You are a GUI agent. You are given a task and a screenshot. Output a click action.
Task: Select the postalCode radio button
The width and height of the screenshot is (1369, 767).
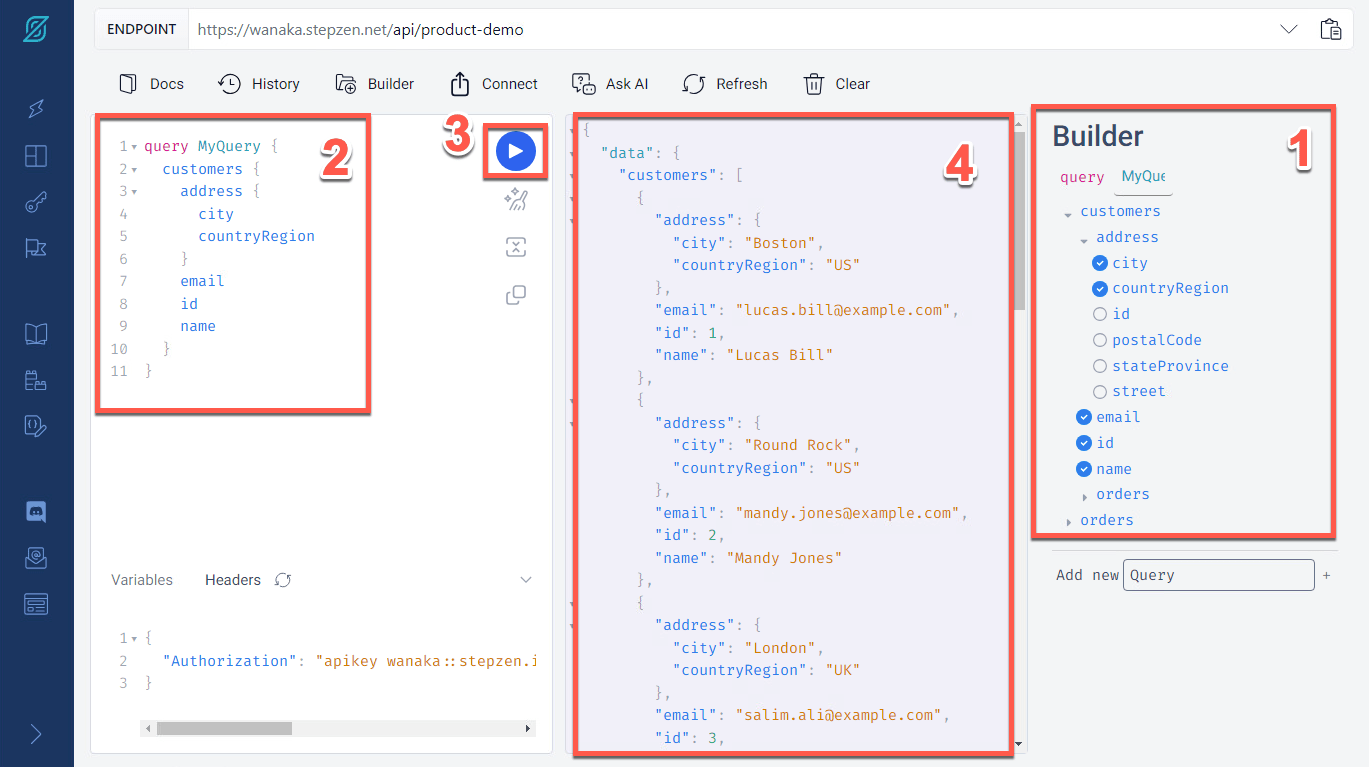(x=1099, y=339)
